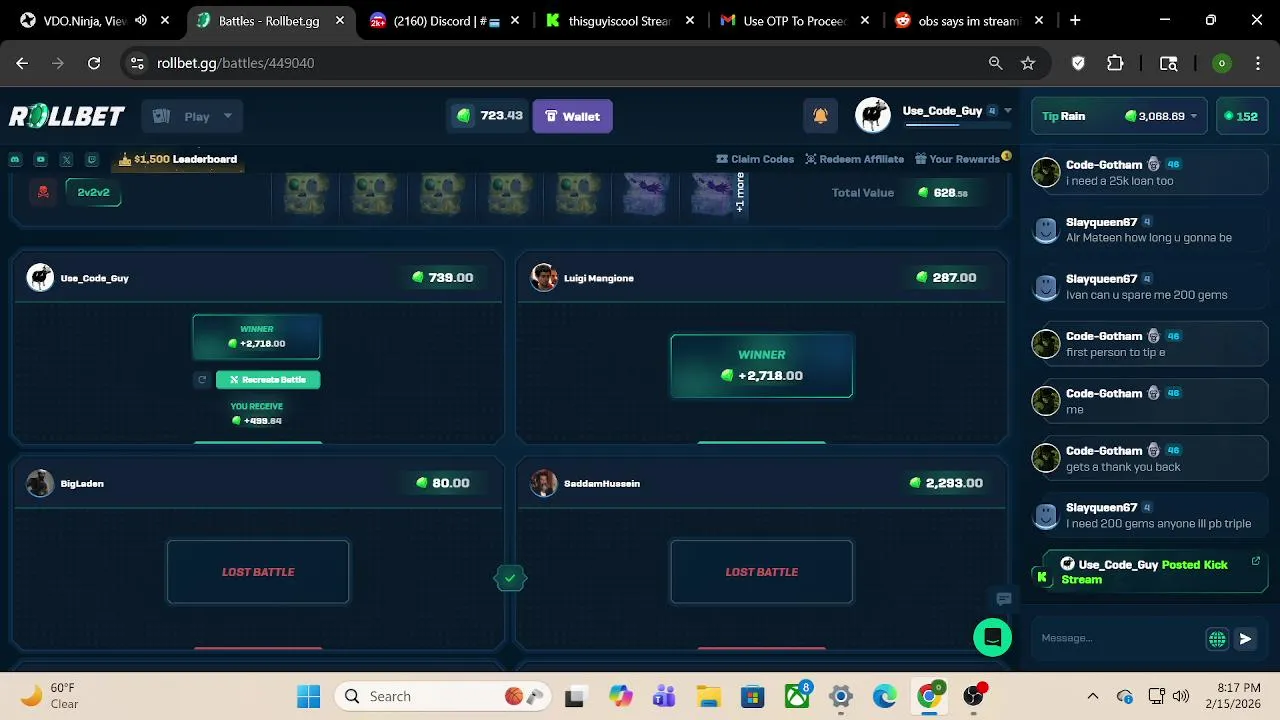Open the X social icon under the logo
The image size is (1280, 720).
pyautogui.click(x=66, y=159)
